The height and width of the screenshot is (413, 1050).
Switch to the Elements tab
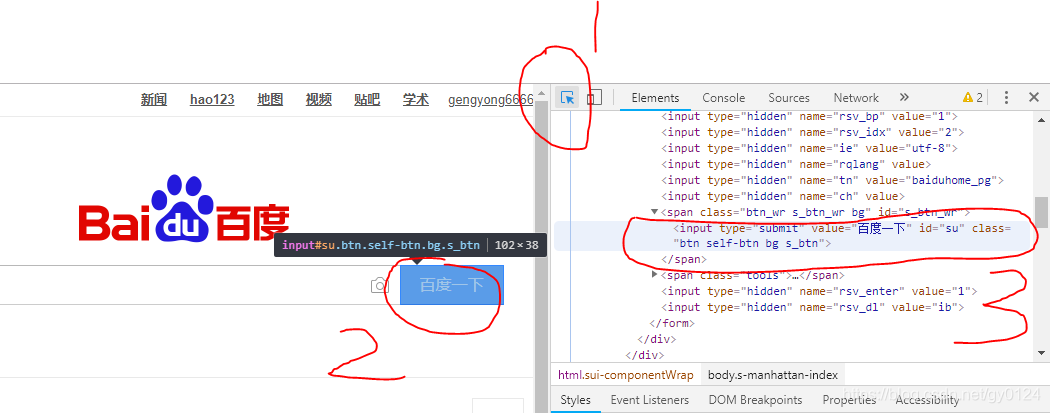pyautogui.click(x=655, y=98)
